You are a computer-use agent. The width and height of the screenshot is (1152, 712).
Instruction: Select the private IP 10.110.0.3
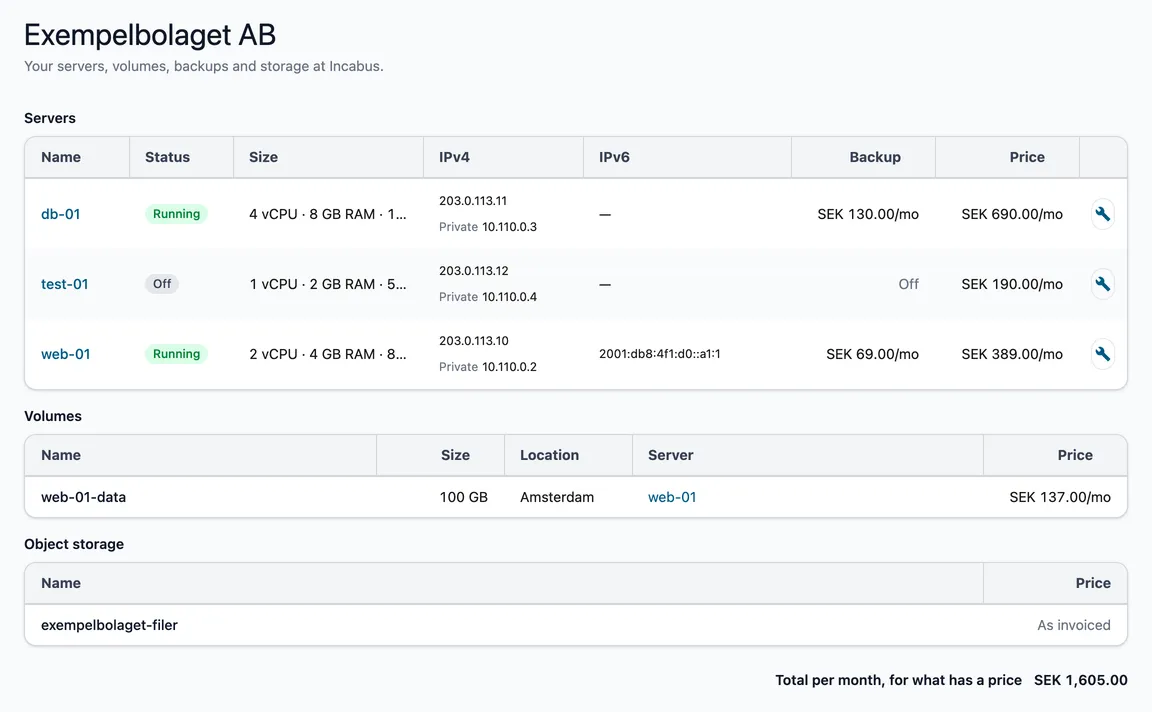509,226
